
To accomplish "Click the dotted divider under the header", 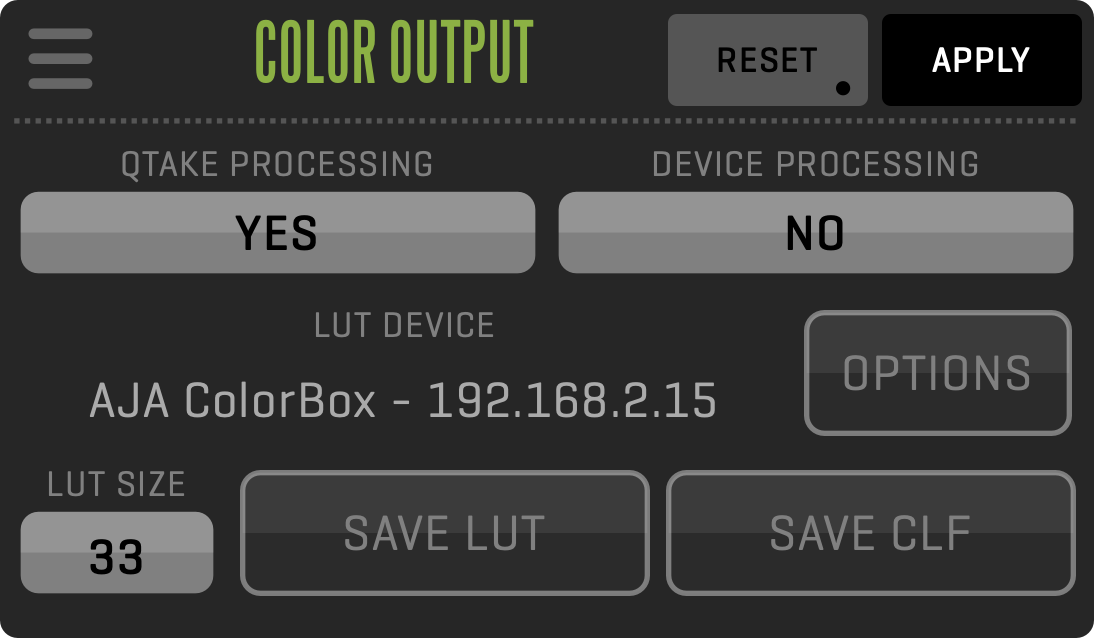I will point(545,121).
